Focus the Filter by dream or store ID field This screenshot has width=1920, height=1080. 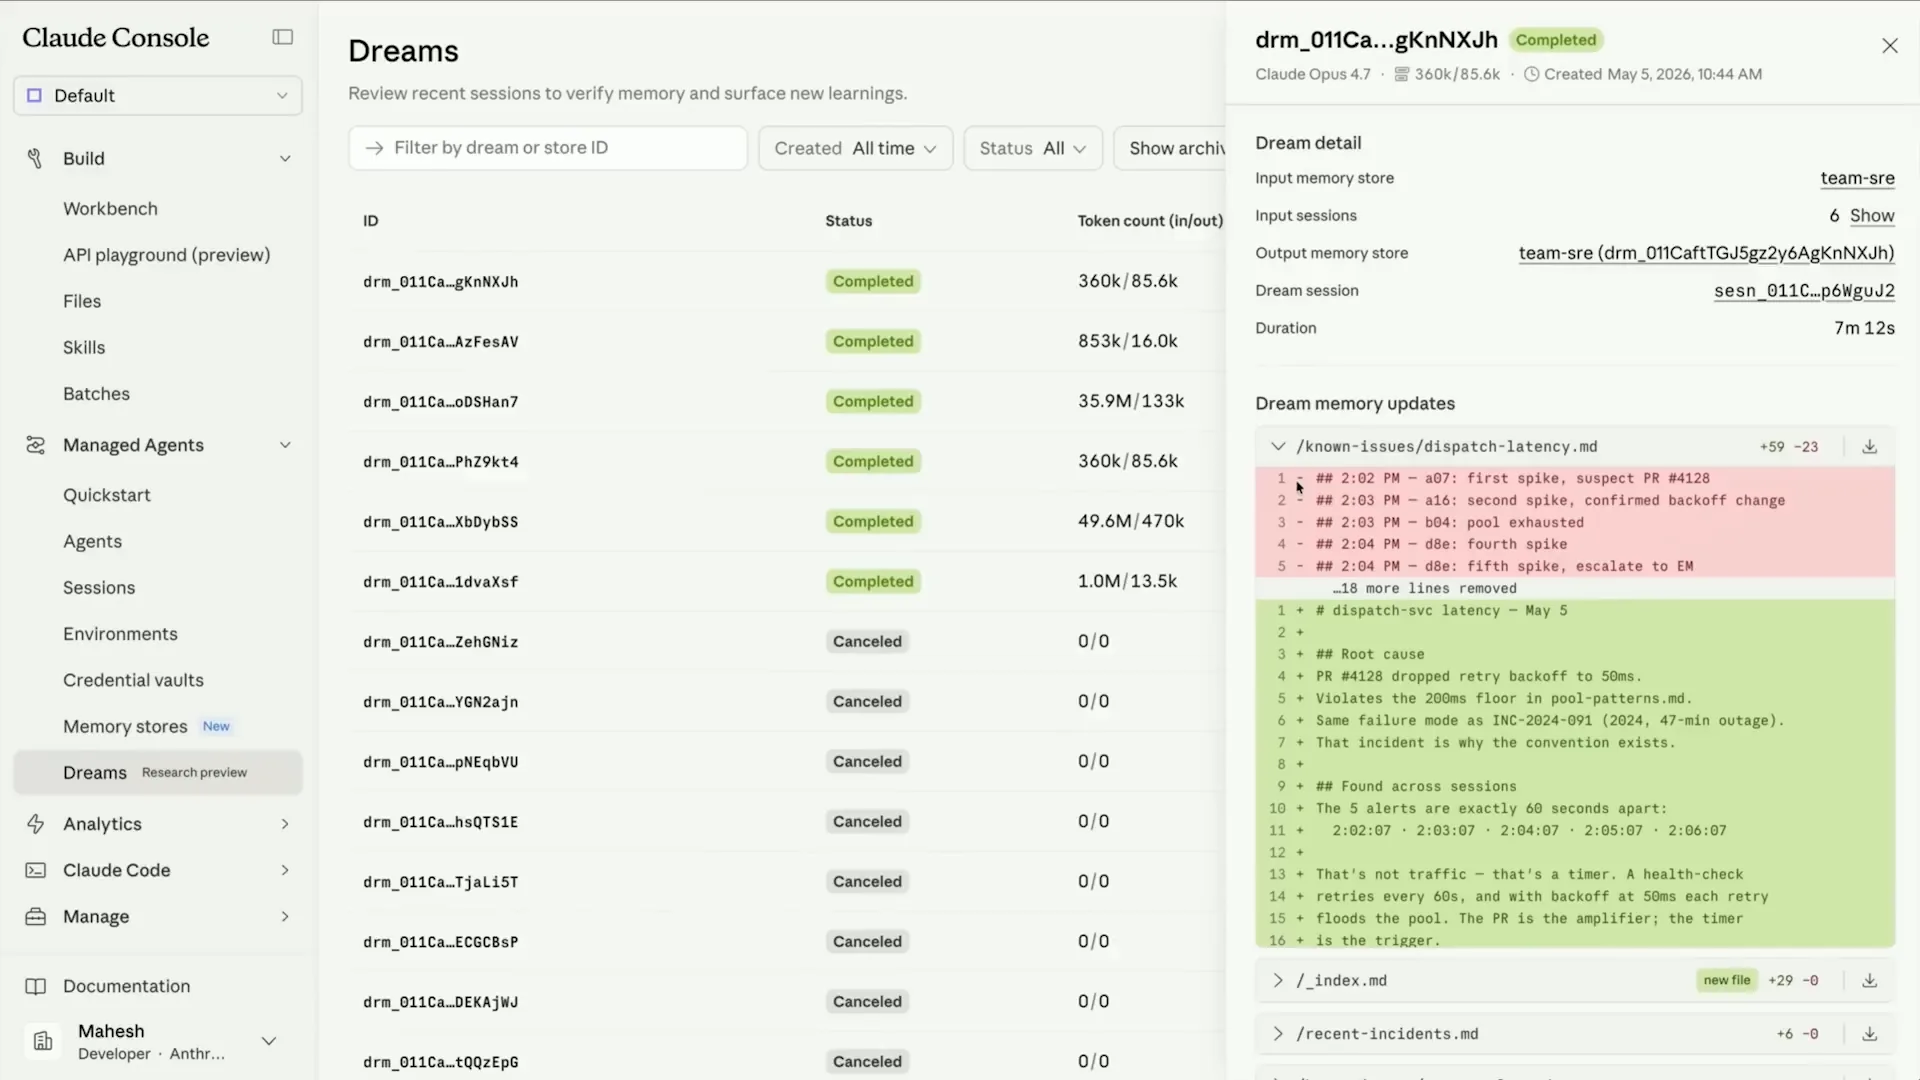(548, 148)
